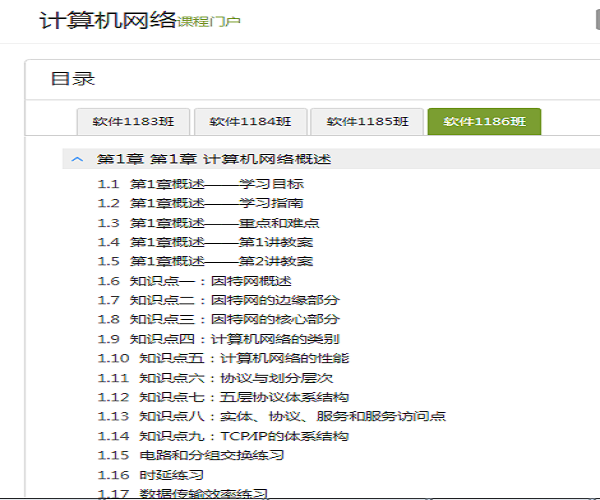Switch to the 软件1184班 tab
This screenshot has width=600, height=500.
coord(251,122)
